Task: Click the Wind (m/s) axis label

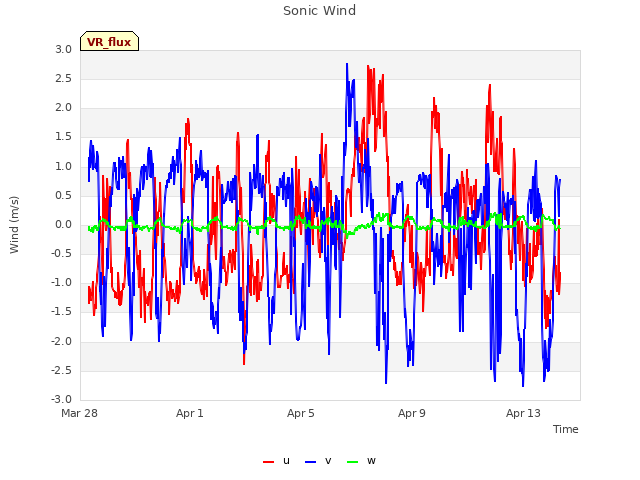Action: (14, 225)
